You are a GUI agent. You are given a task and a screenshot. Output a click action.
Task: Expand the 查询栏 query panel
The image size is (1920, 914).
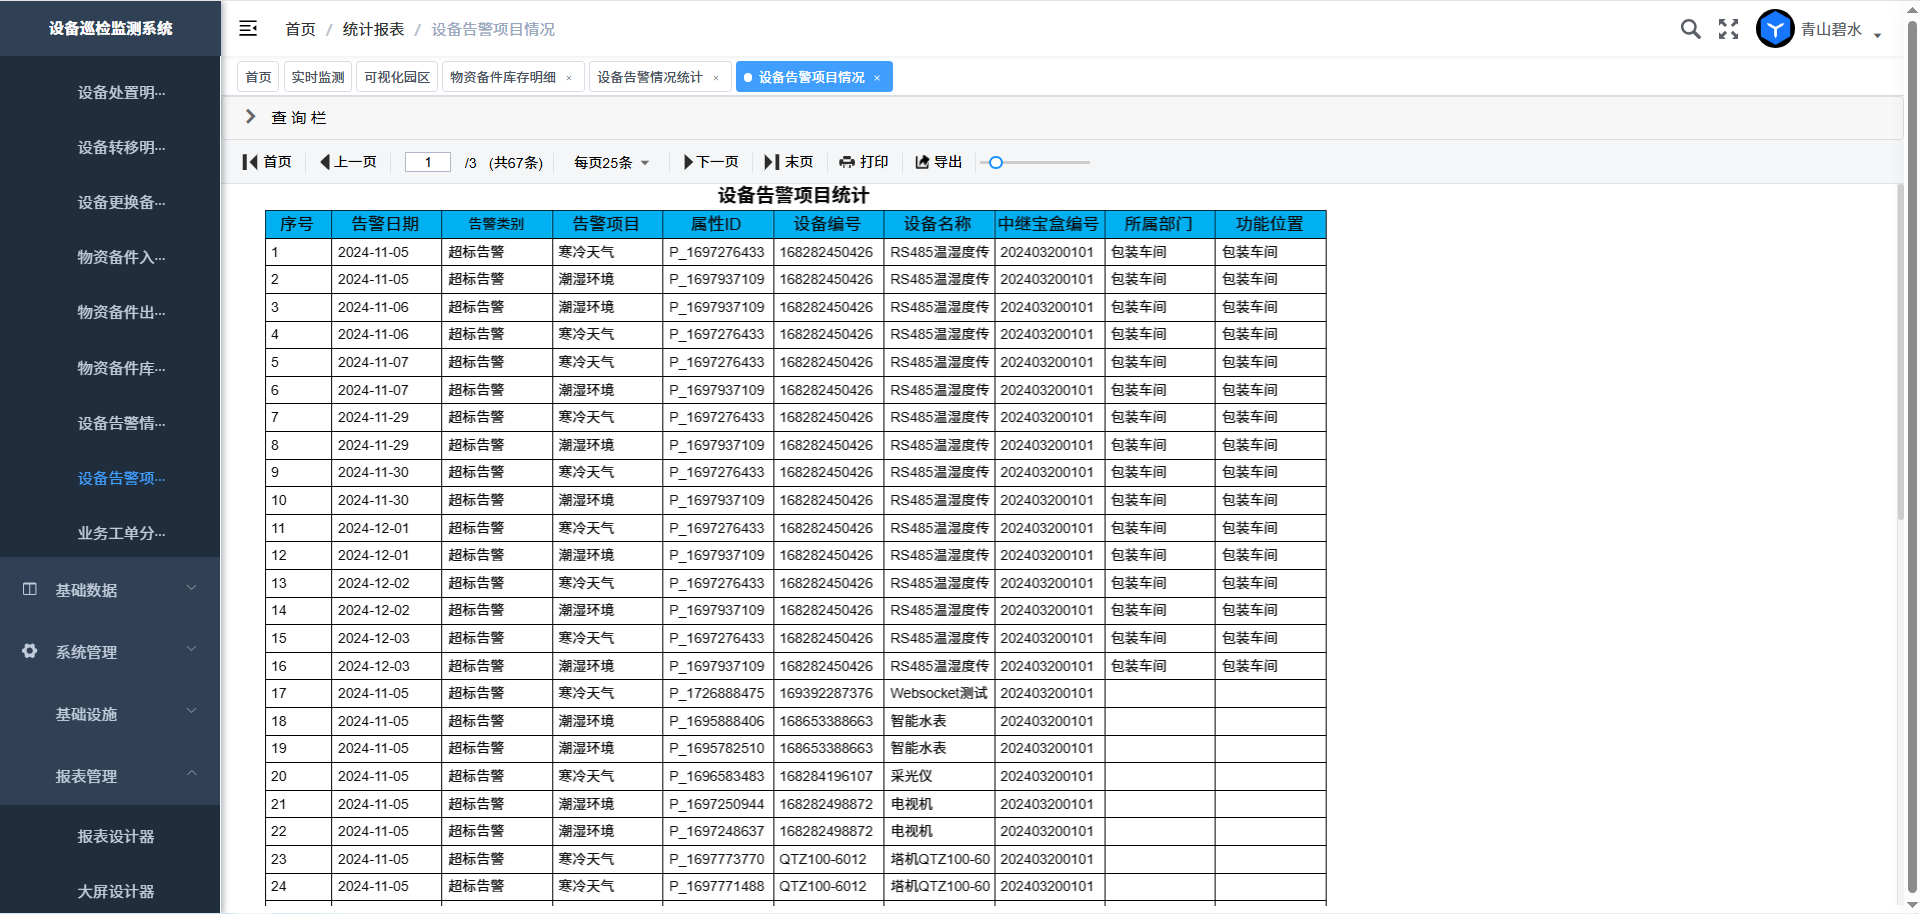(251, 117)
